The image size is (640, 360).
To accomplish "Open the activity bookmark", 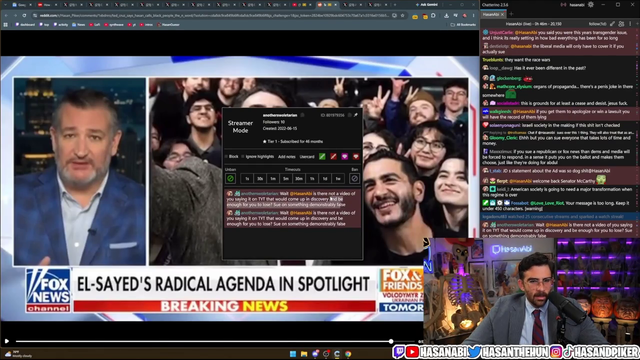I will coord(60,24).
